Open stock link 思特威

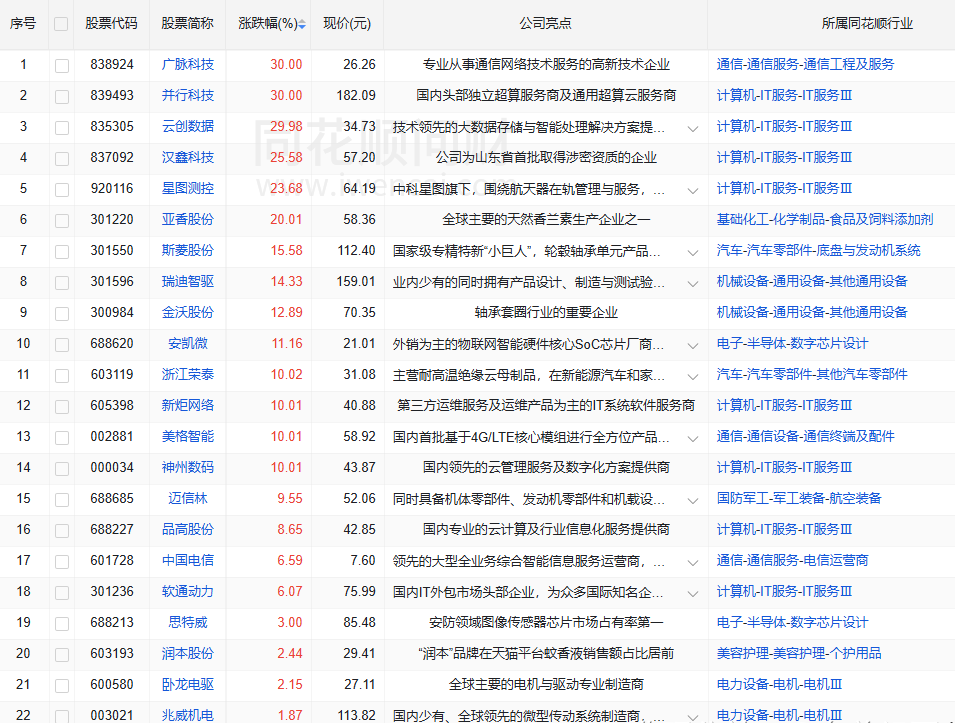(x=188, y=622)
